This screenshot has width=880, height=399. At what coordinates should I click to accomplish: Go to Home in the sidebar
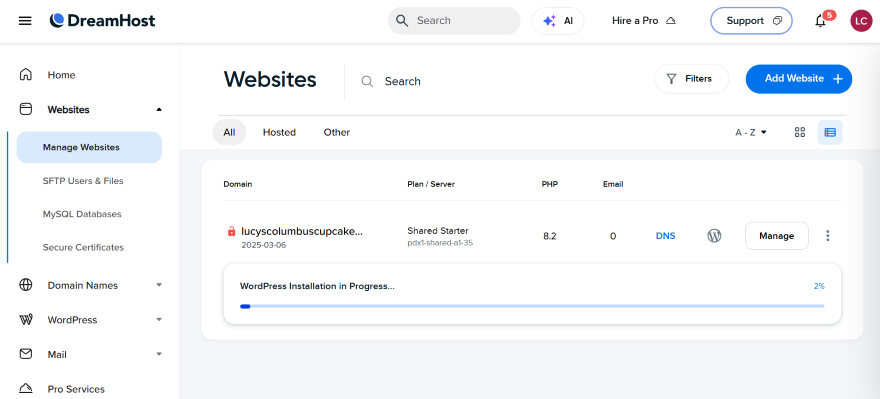coord(61,75)
